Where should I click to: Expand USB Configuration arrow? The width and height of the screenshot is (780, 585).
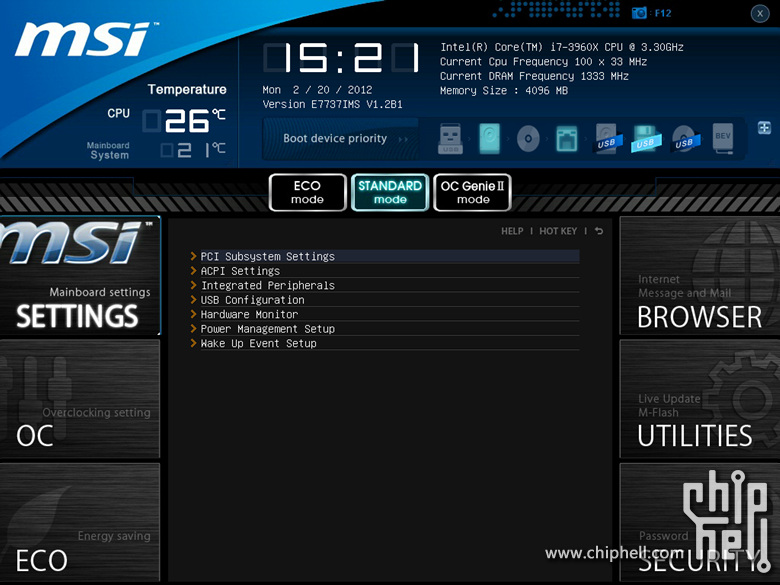click(x=194, y=299)
